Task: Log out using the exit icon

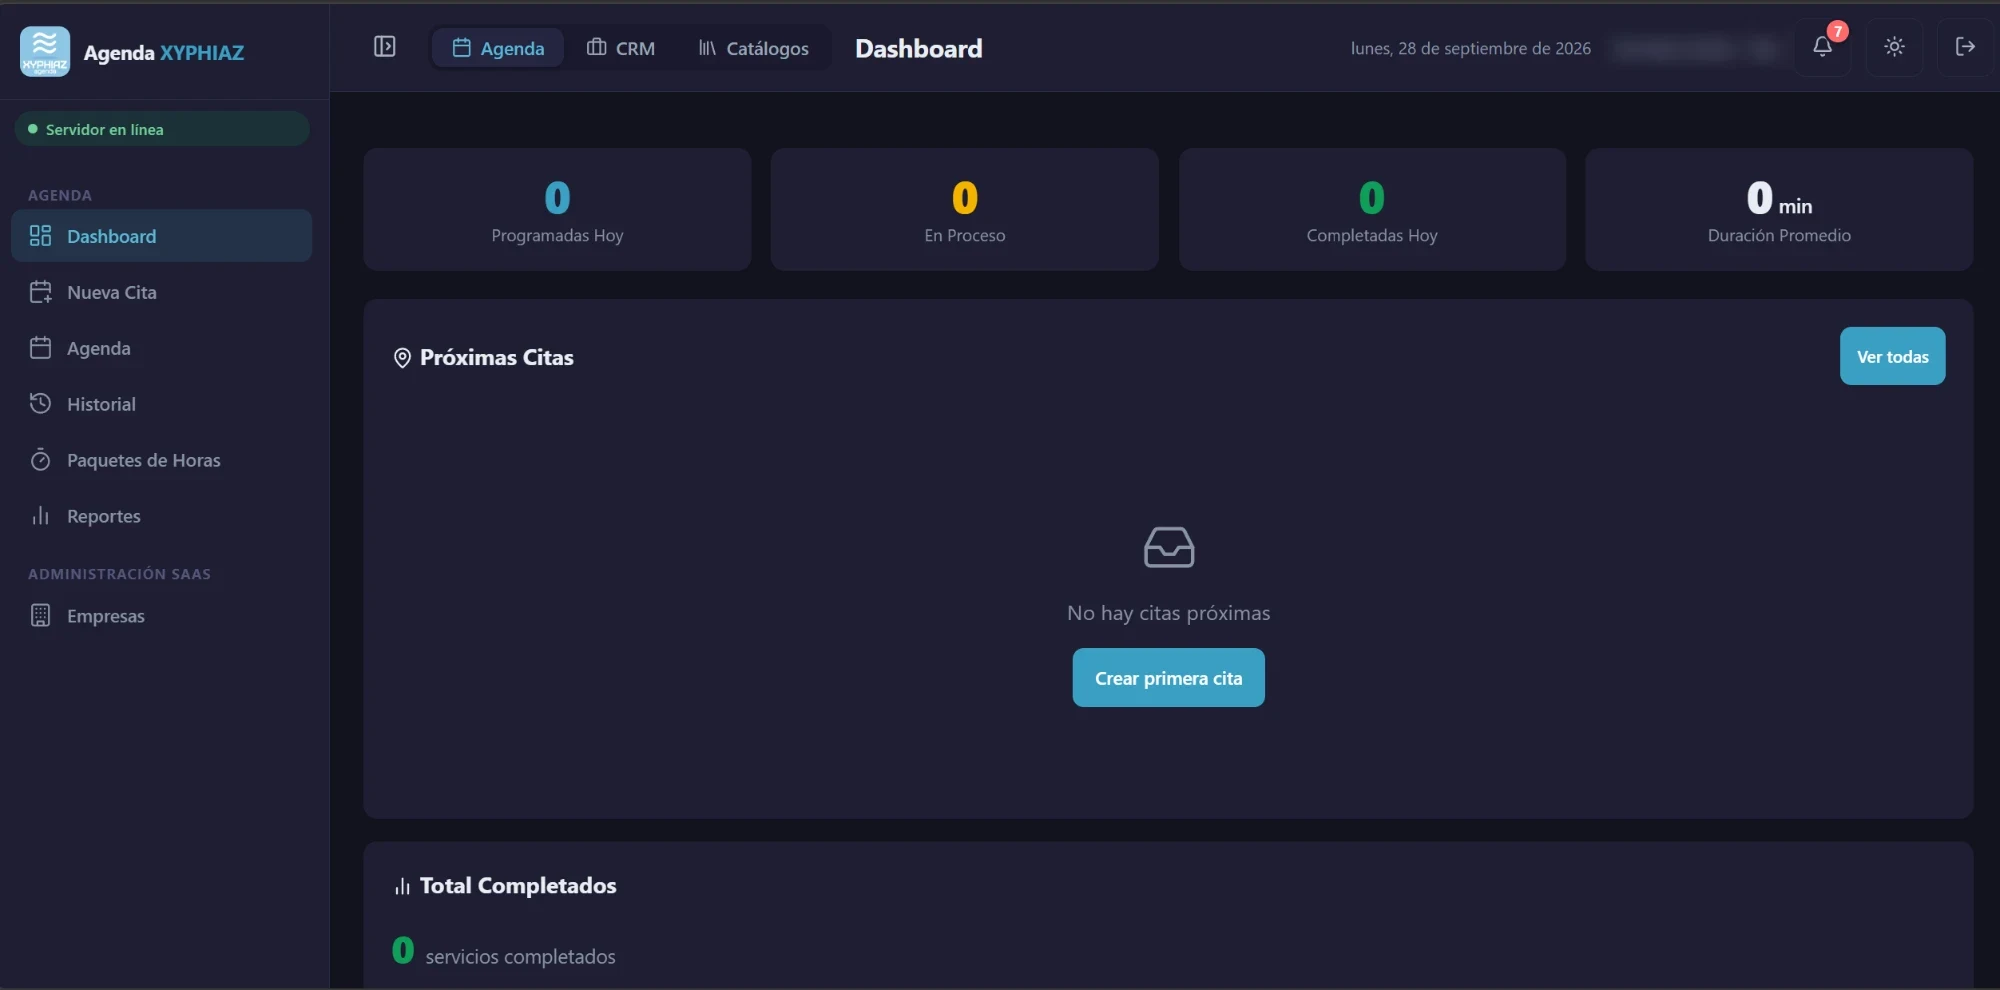Action: pyautogui.click(x=1965, y=47)
